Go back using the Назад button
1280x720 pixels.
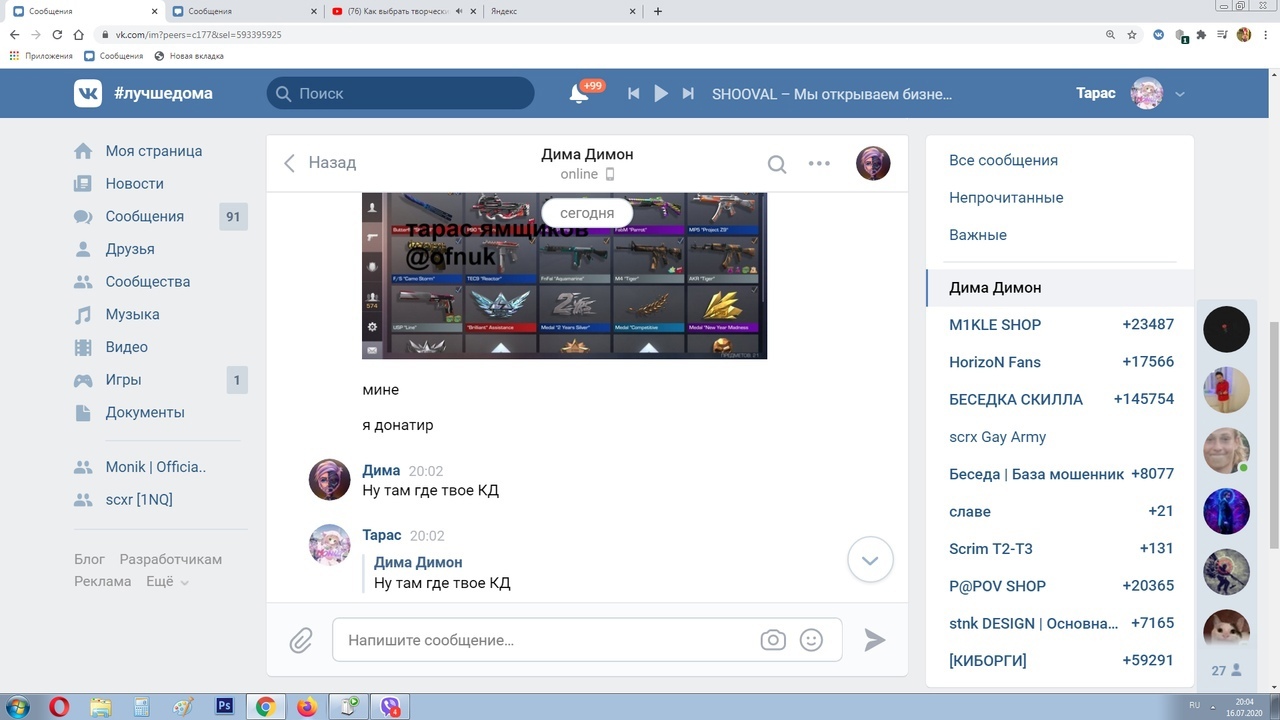tap(320, 163)
